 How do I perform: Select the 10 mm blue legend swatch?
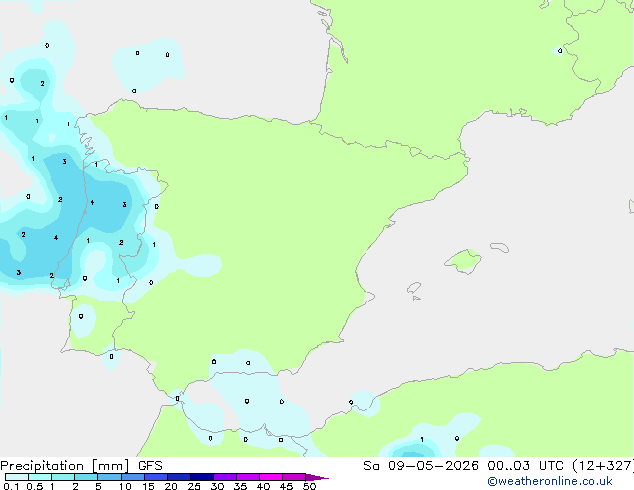pyautogui.click(x=132, y=477)
